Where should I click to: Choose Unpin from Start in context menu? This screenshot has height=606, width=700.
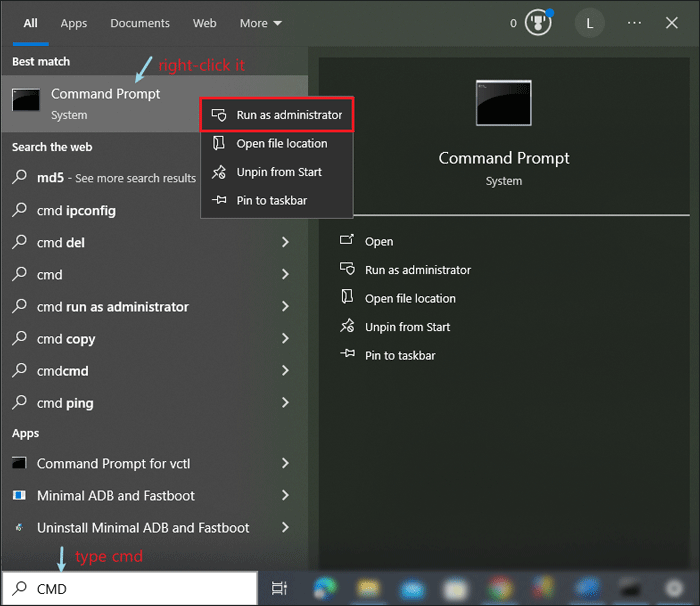[277, 172]
